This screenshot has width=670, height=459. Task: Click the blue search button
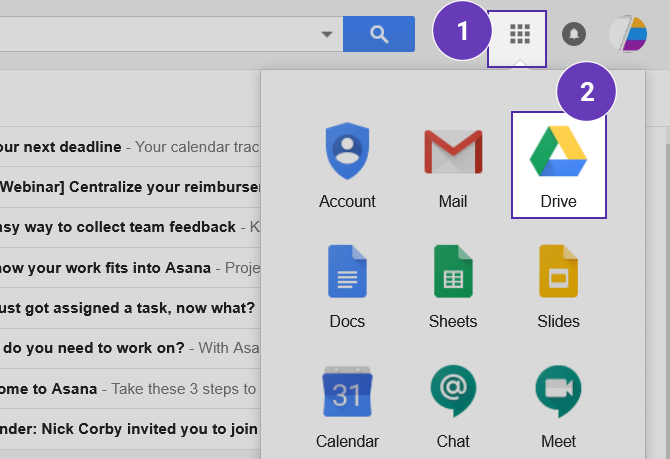click(379, 34)
